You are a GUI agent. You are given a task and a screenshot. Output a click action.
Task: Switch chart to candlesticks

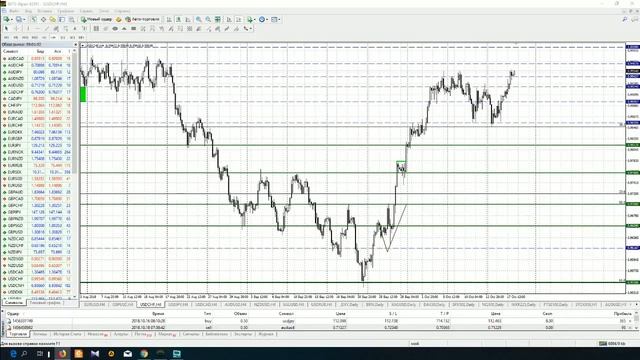(178, 19)
